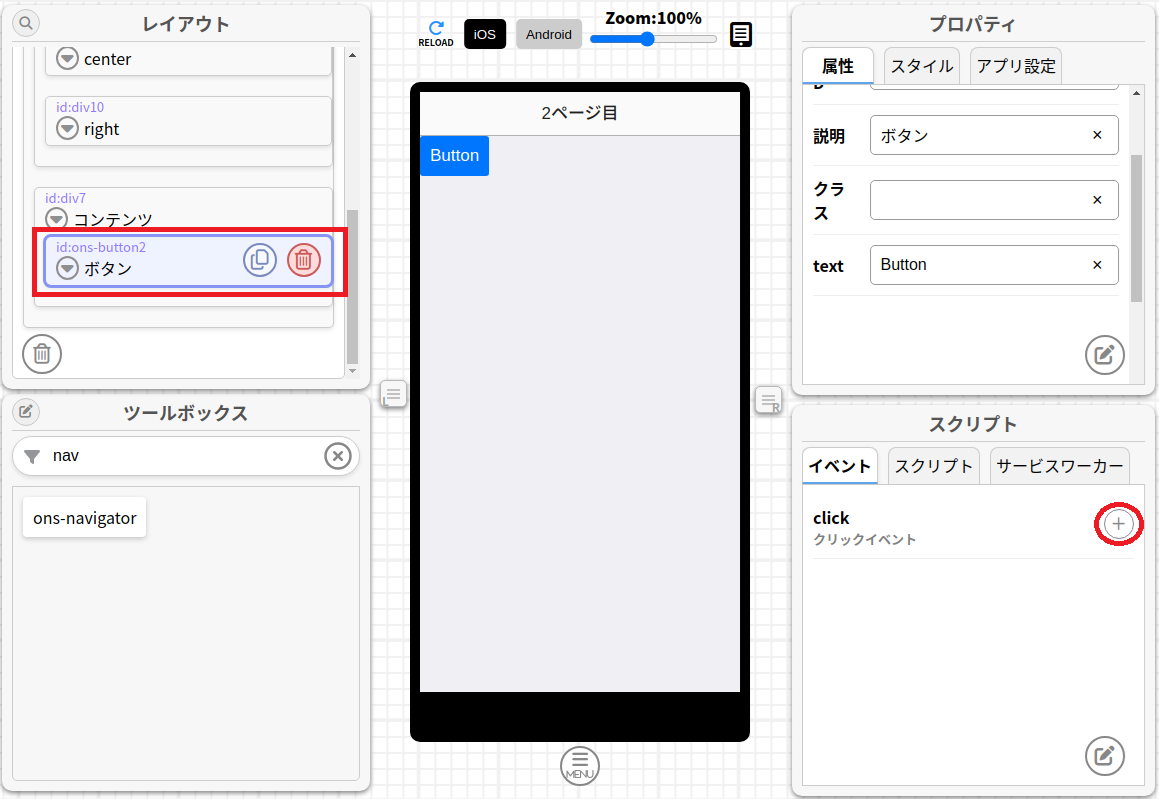Toggle the right panel collapse handle

coord(768,399)
